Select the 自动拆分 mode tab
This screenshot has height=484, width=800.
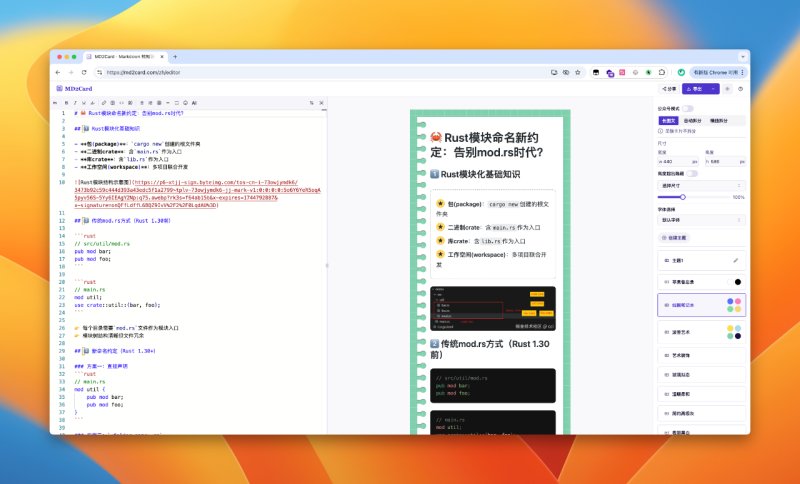click(x=692, y=121)
